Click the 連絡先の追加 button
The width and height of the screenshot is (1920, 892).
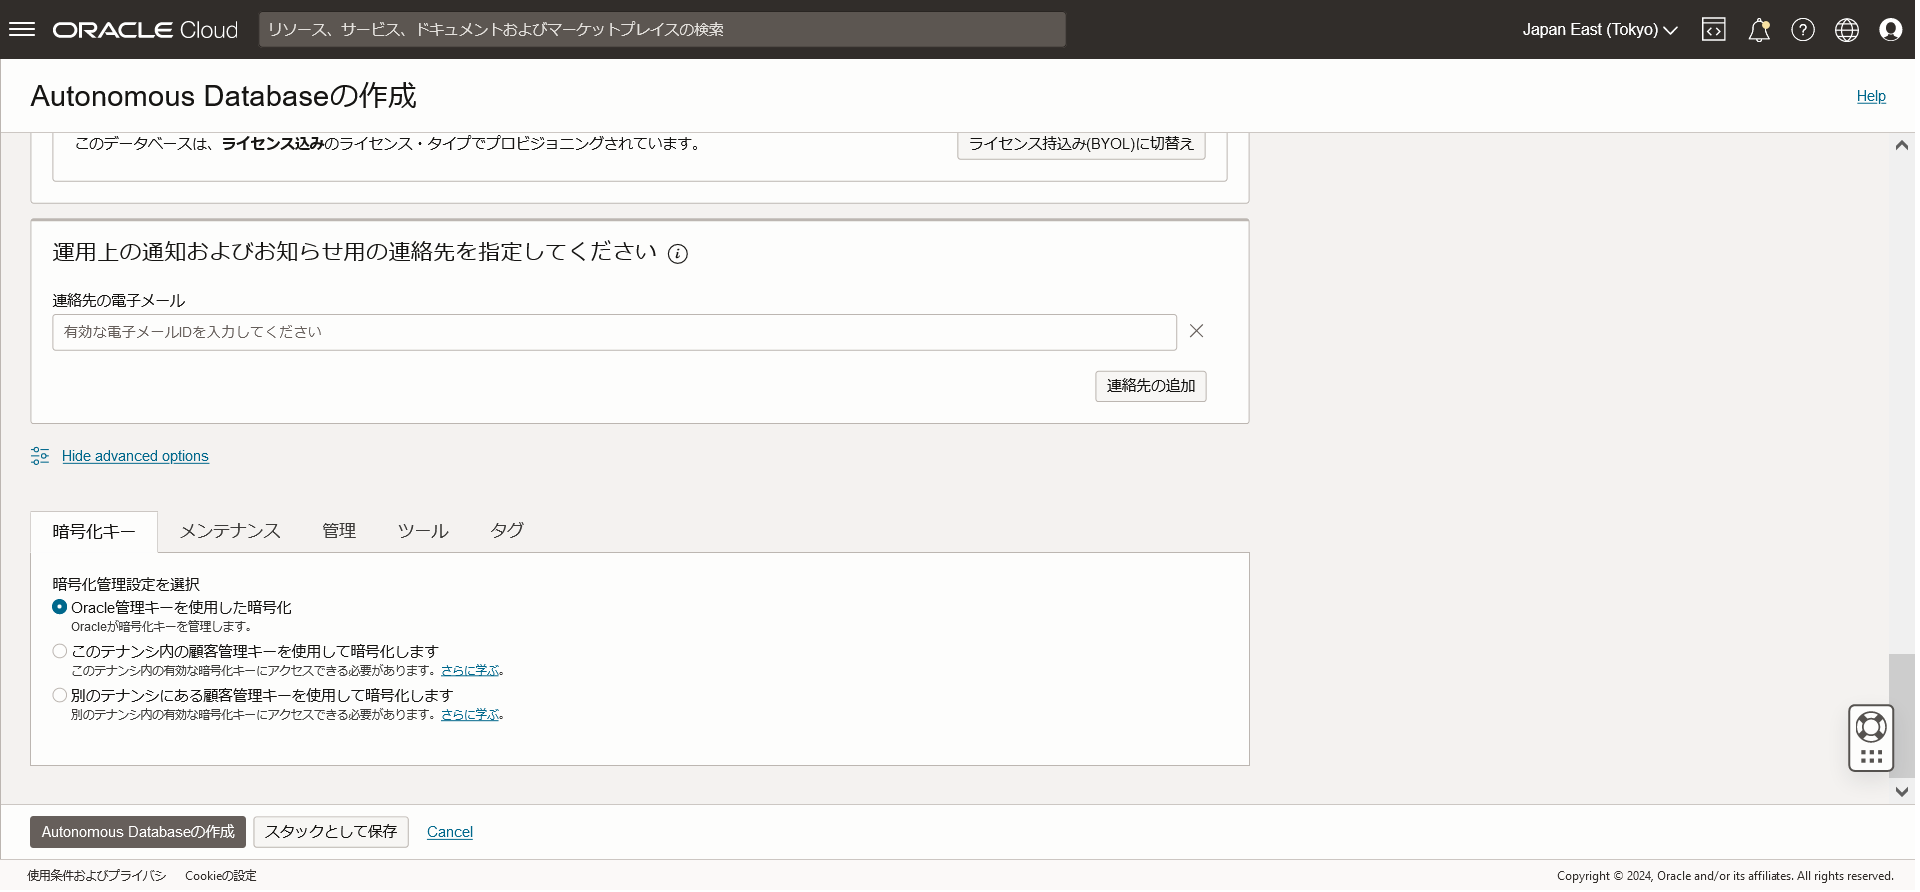(x=1151, y=386)
